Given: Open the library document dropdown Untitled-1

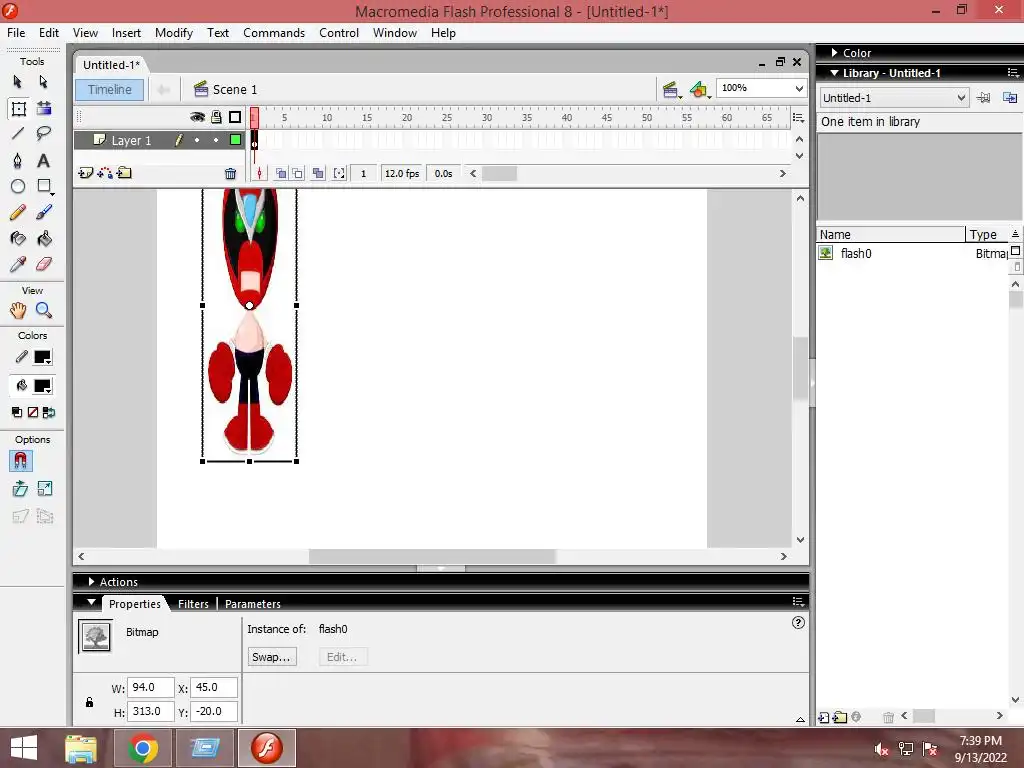Looking at the screenshot, I should 894,98.
